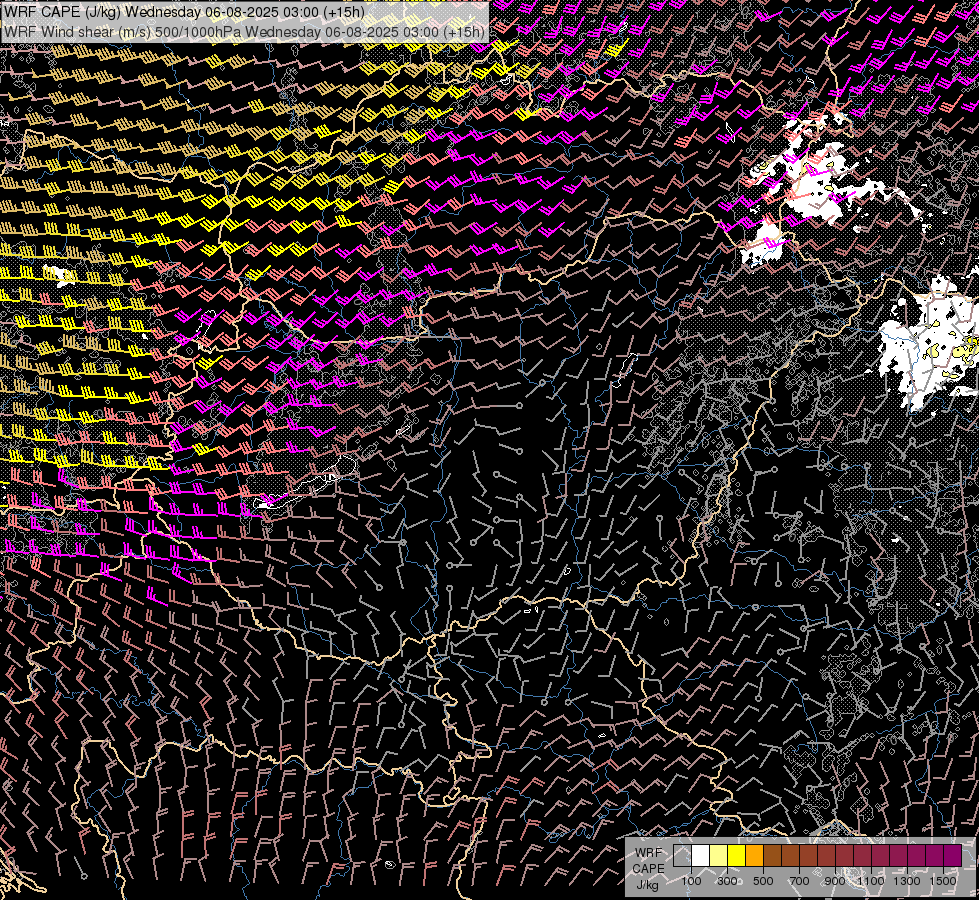Screen dimensions: 979x900
Task: Select the bright yellow legend swatch
Action: [x=736, y=856]
